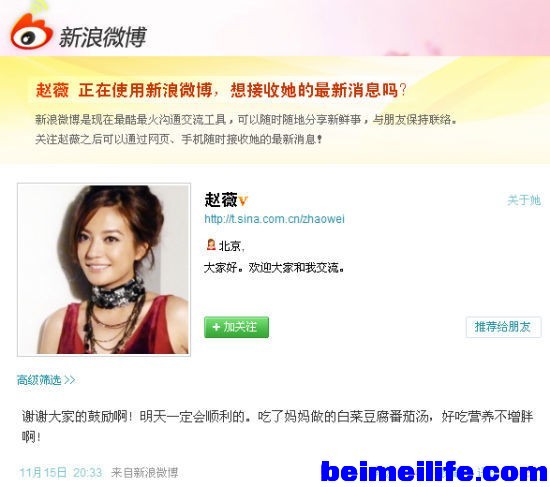The height and width of the screenshot is (487, 550).
Task: Select the 北京 location text
Action: click(x=229, y=246)
